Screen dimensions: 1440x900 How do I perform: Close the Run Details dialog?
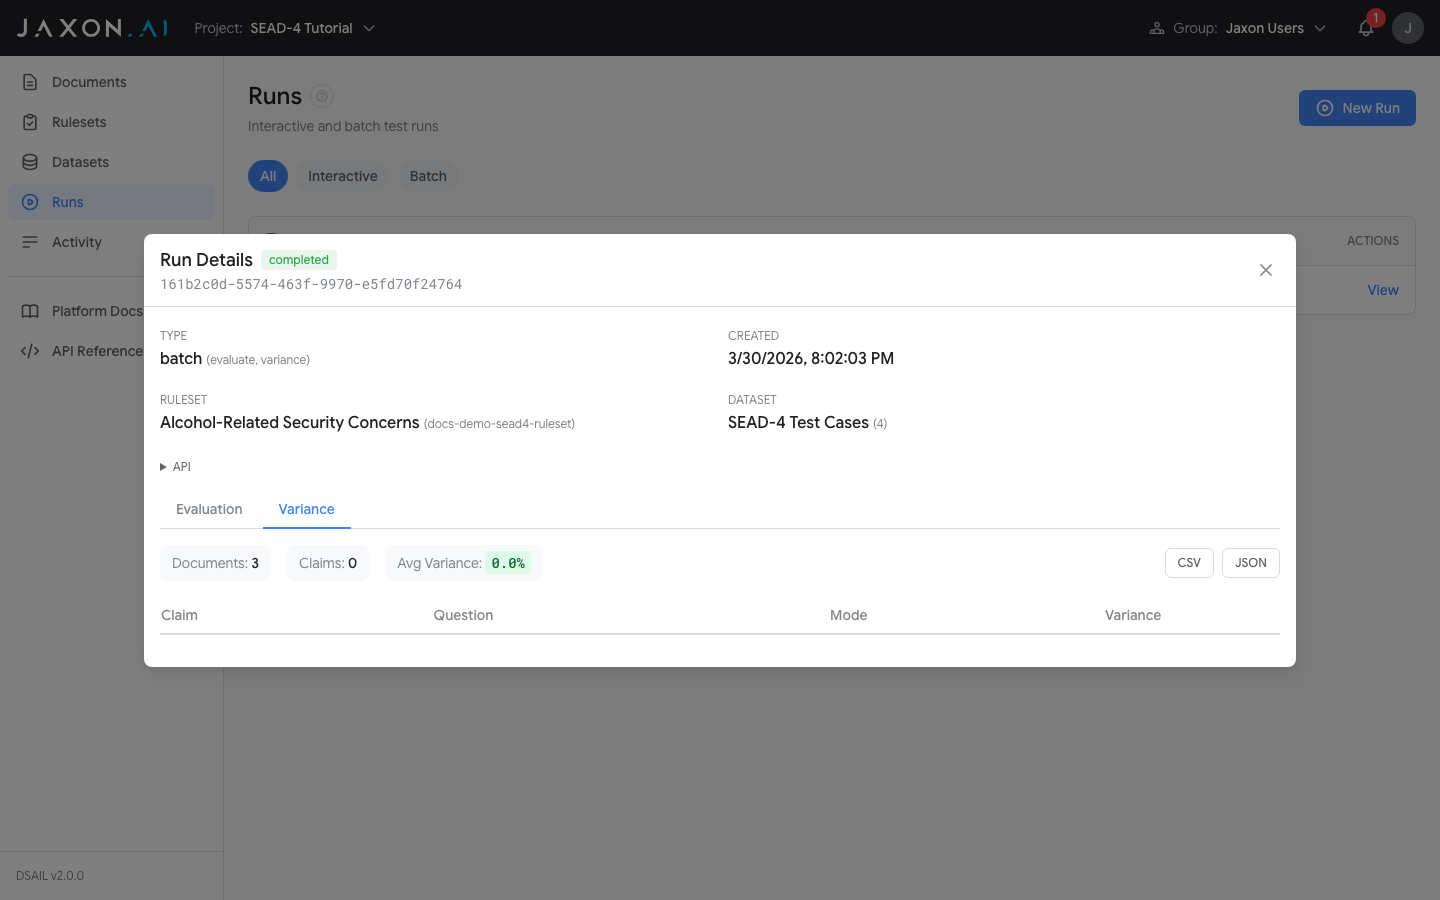click(x=1265, y=270)
